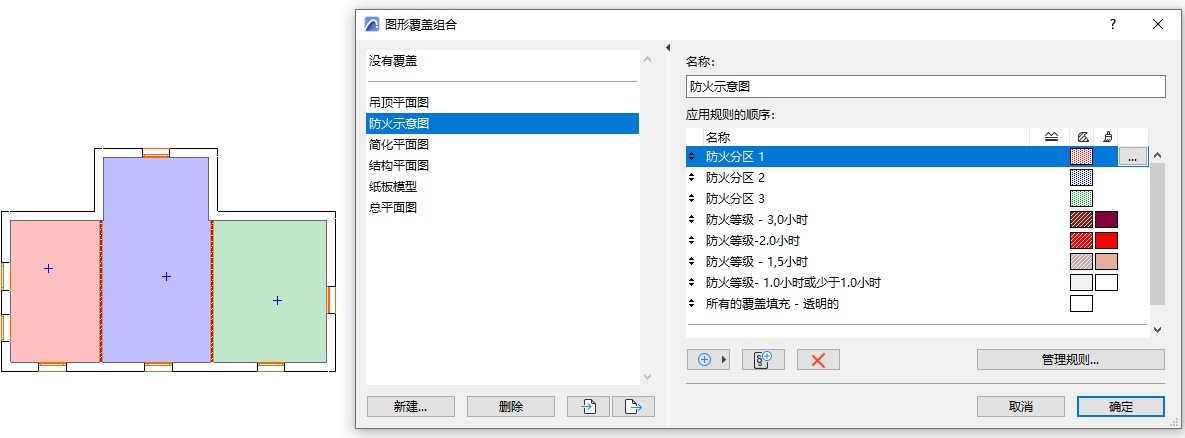Click the blue zone in floor plan
The image size is (1185, 438).
click(156, 259)
